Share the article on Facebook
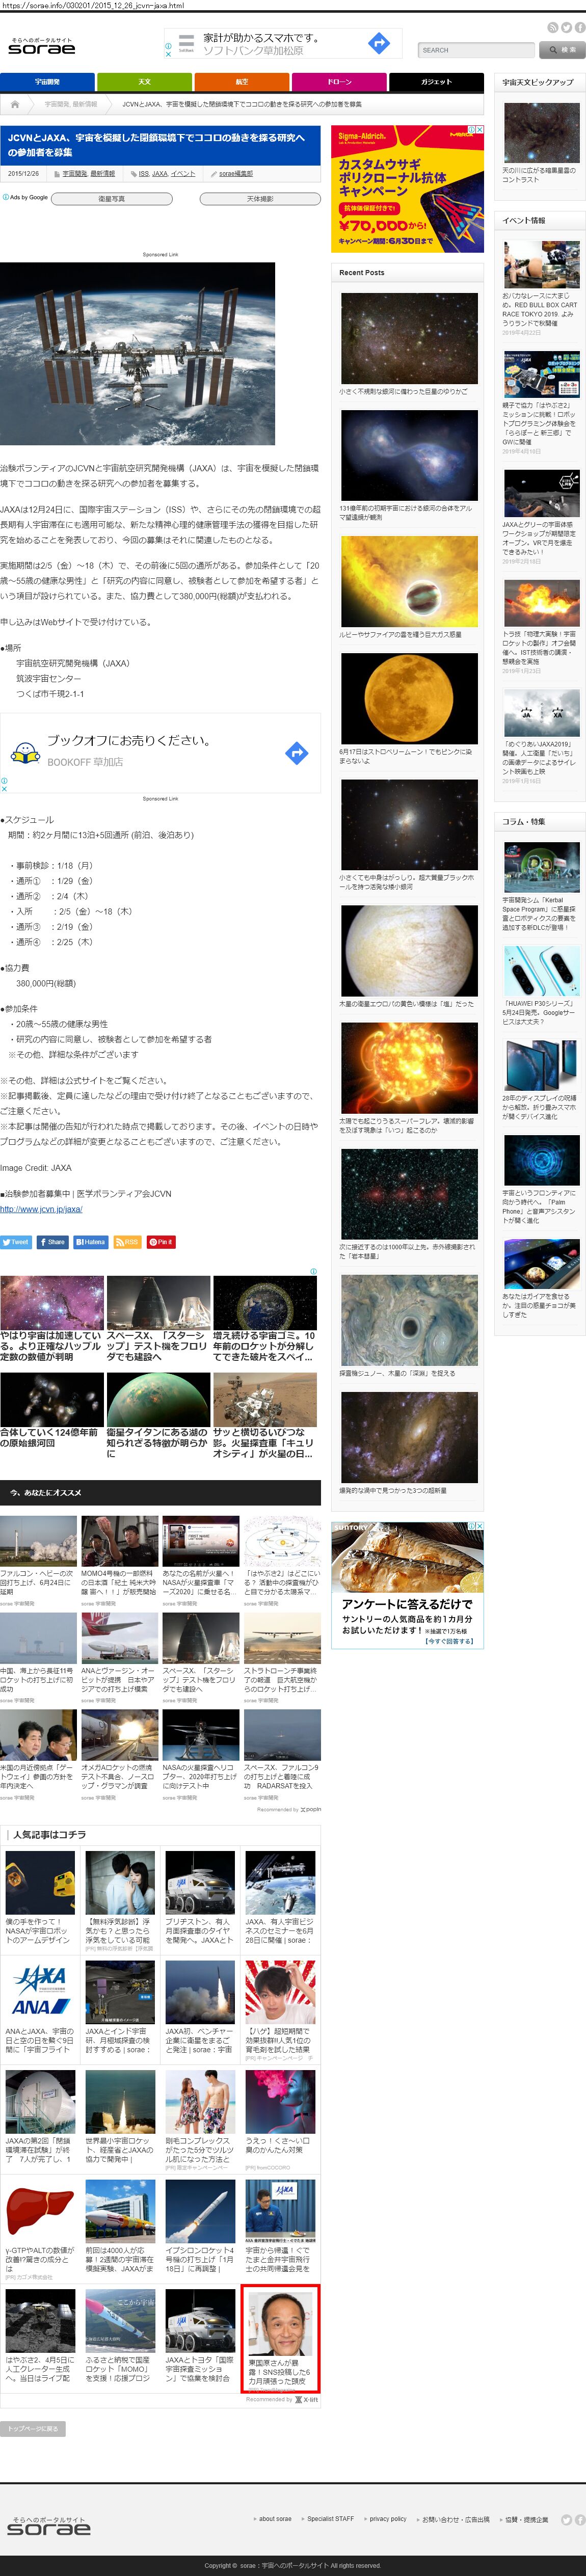586x2576 pixels. click(53, 1242)
